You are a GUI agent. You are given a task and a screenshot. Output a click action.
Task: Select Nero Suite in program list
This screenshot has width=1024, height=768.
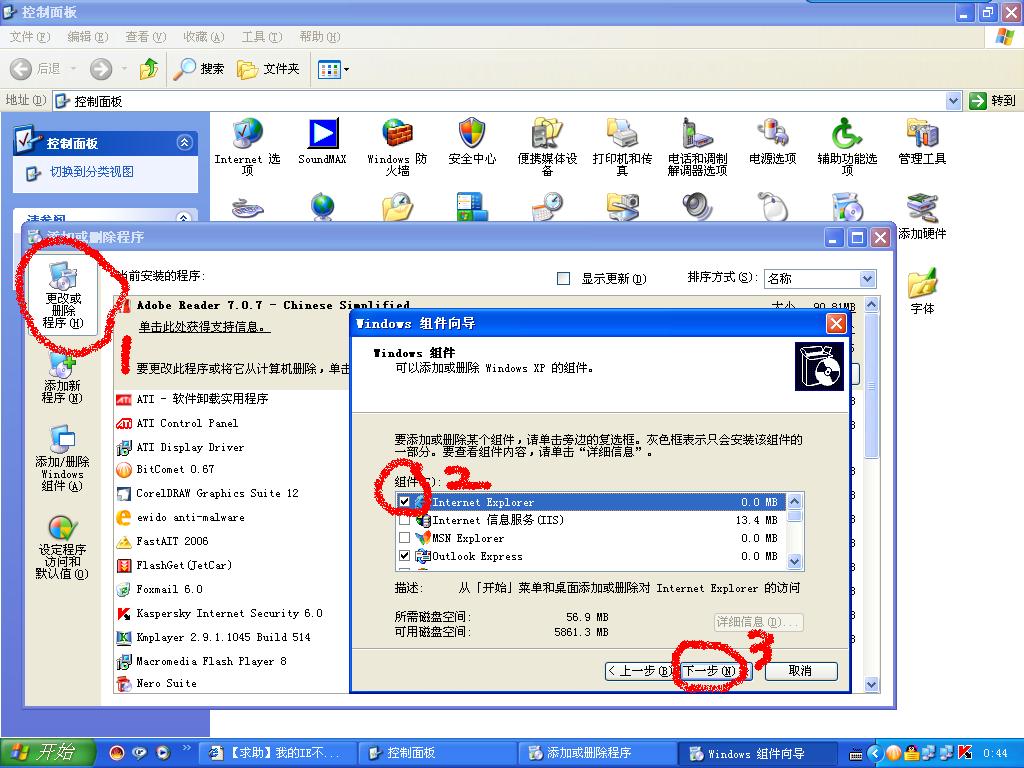point(156,683)
